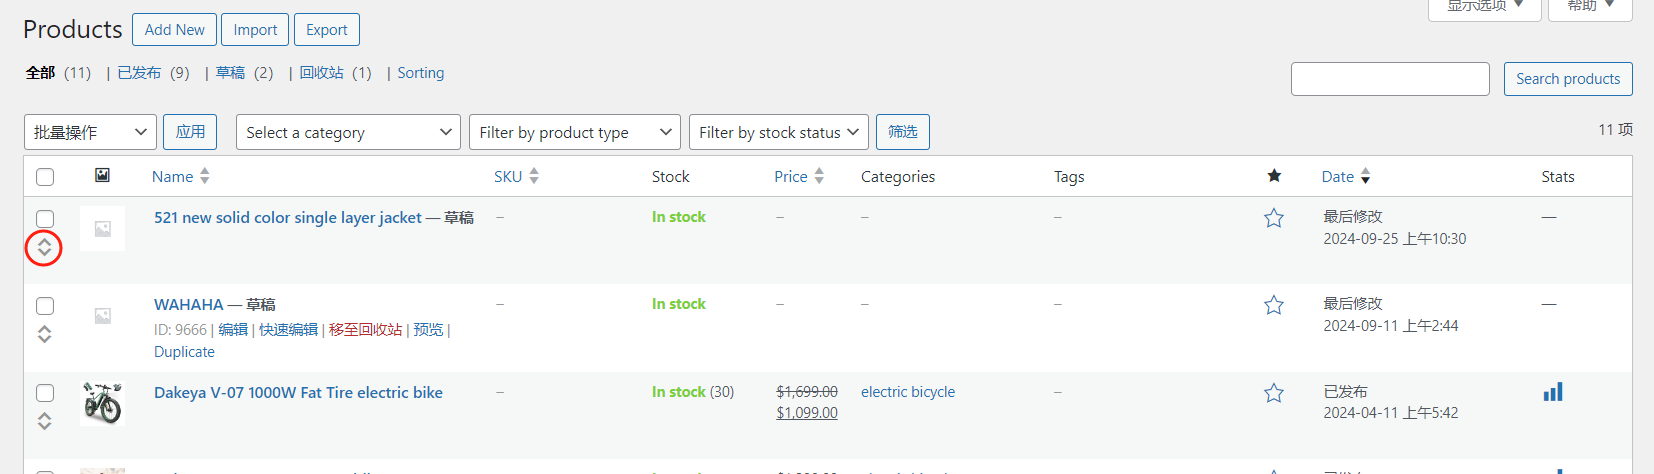This screenshot has height=474, width=1654.
Task: Switch to the Sorting view
Action: click(x=420, y=73)
